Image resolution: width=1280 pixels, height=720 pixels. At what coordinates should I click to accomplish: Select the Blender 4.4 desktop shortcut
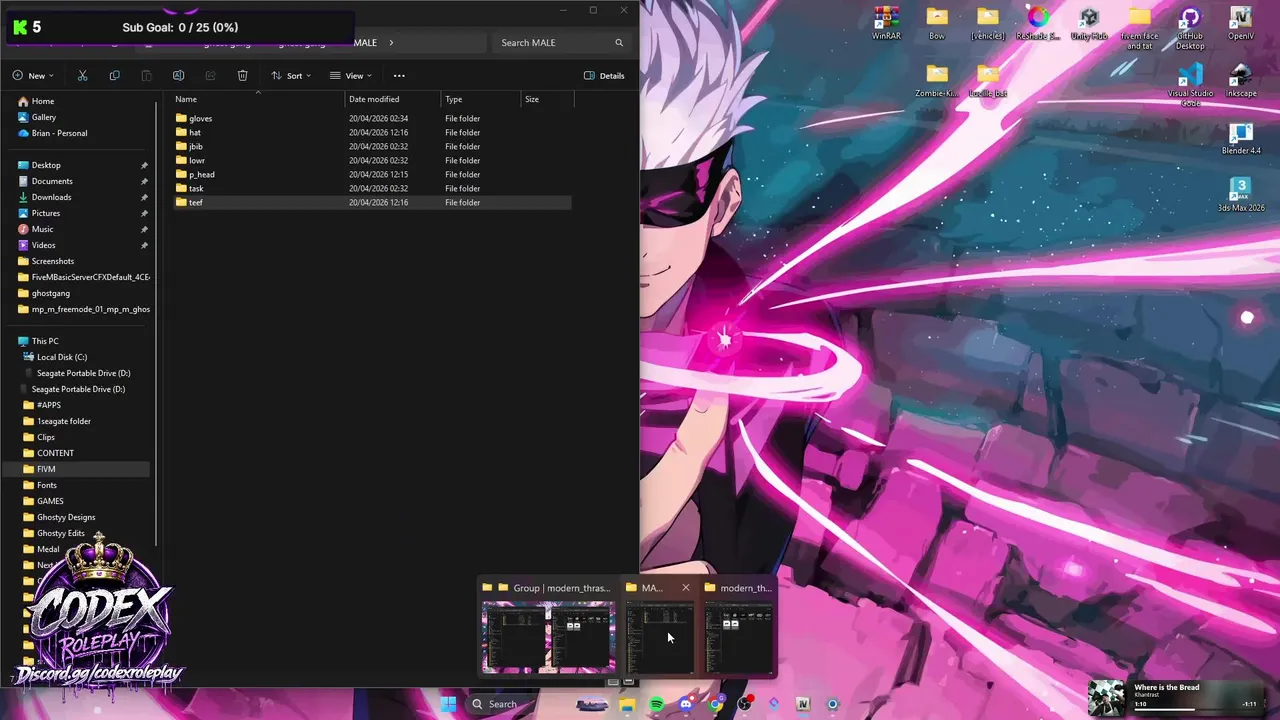pyautogui.click(x=1241, y=138)
